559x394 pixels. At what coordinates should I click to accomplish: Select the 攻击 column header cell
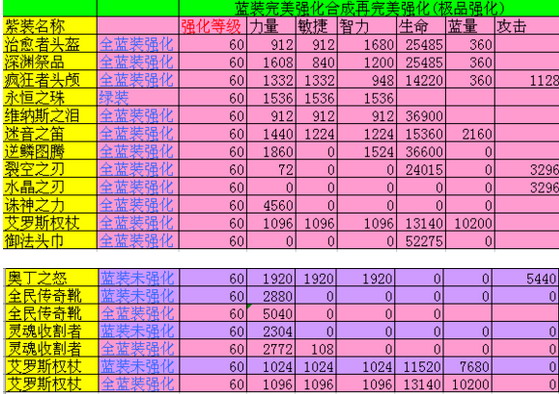[527, 26]
